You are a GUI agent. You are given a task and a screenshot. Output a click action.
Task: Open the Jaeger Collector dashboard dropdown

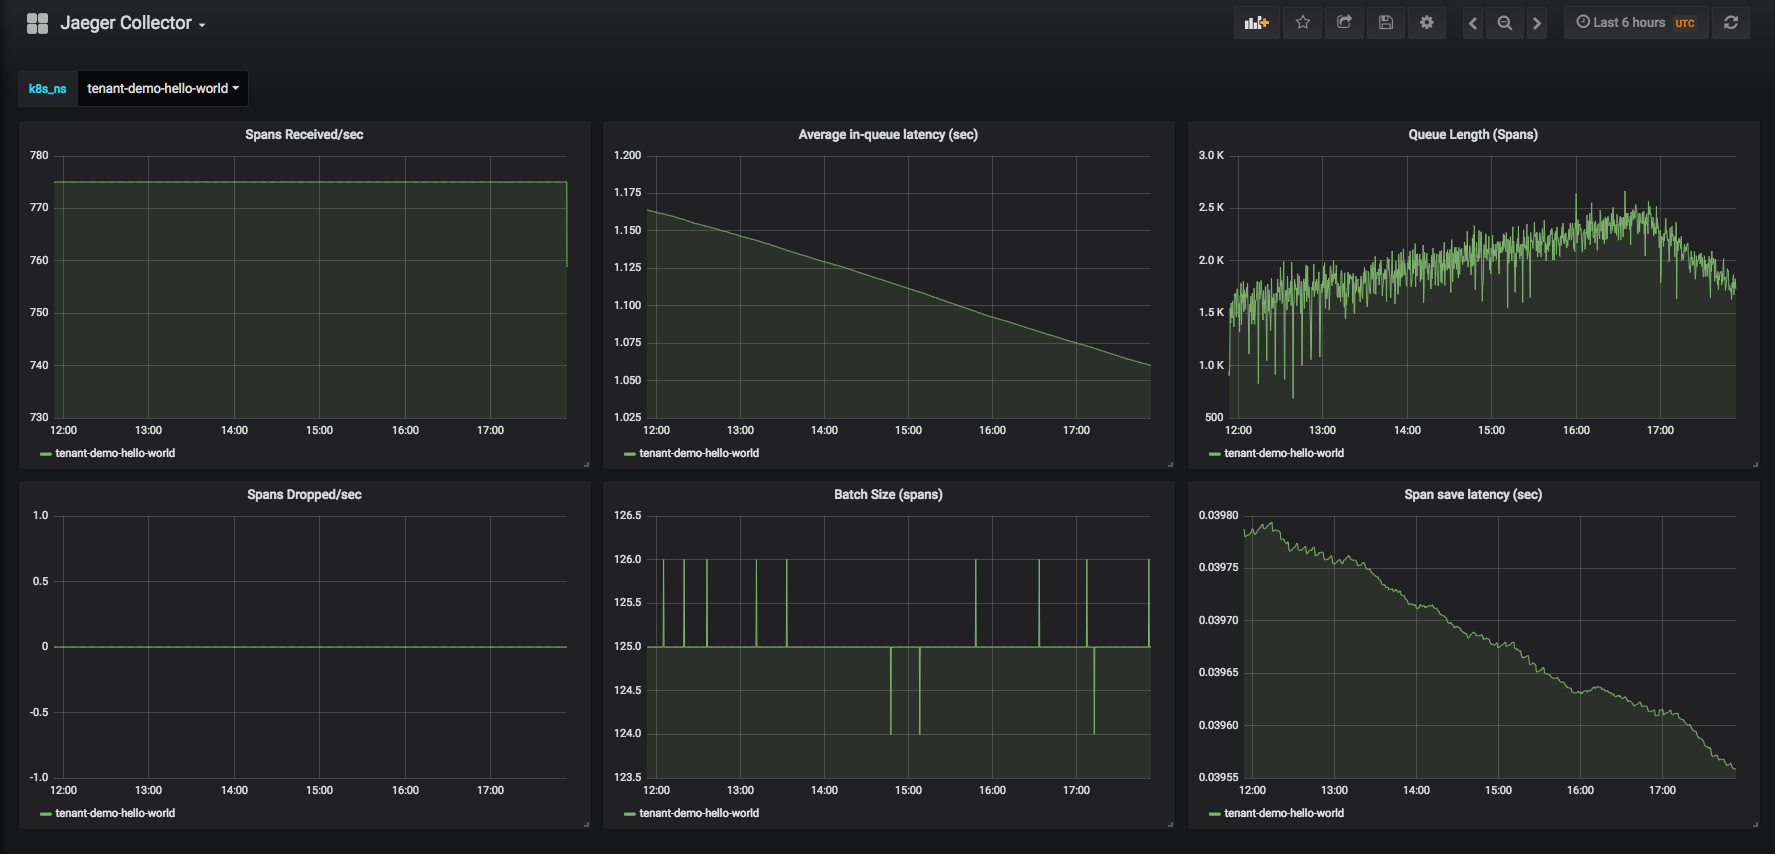point(133,23)
